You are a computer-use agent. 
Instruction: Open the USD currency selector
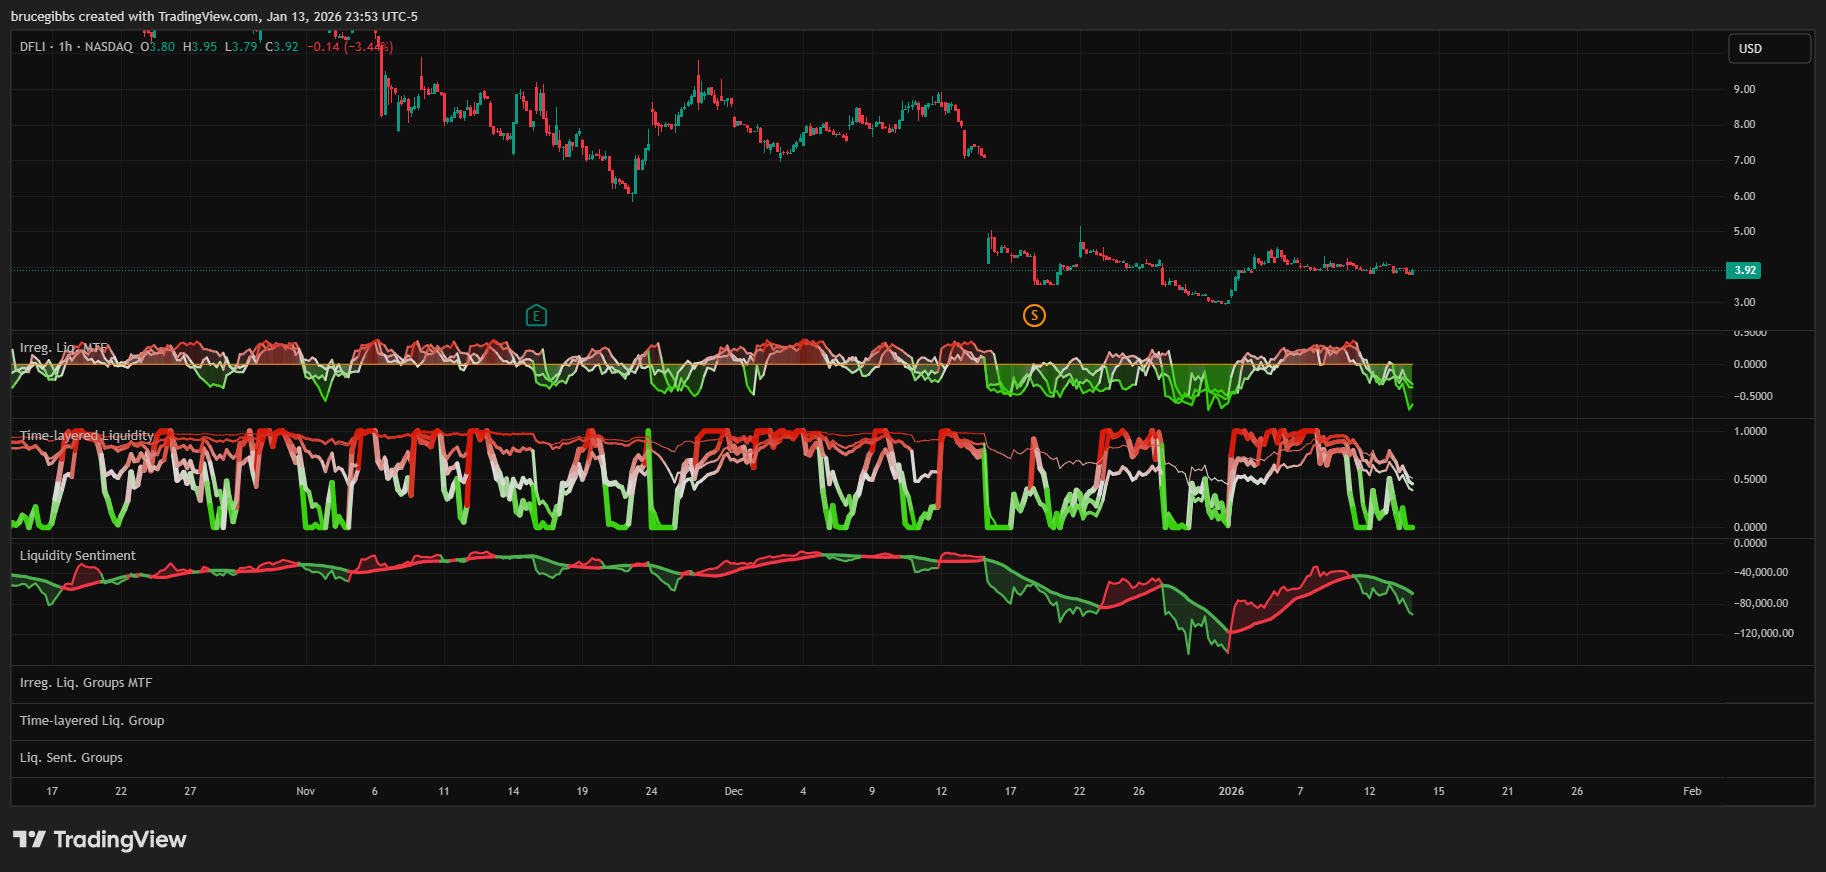pos(1769,49)
